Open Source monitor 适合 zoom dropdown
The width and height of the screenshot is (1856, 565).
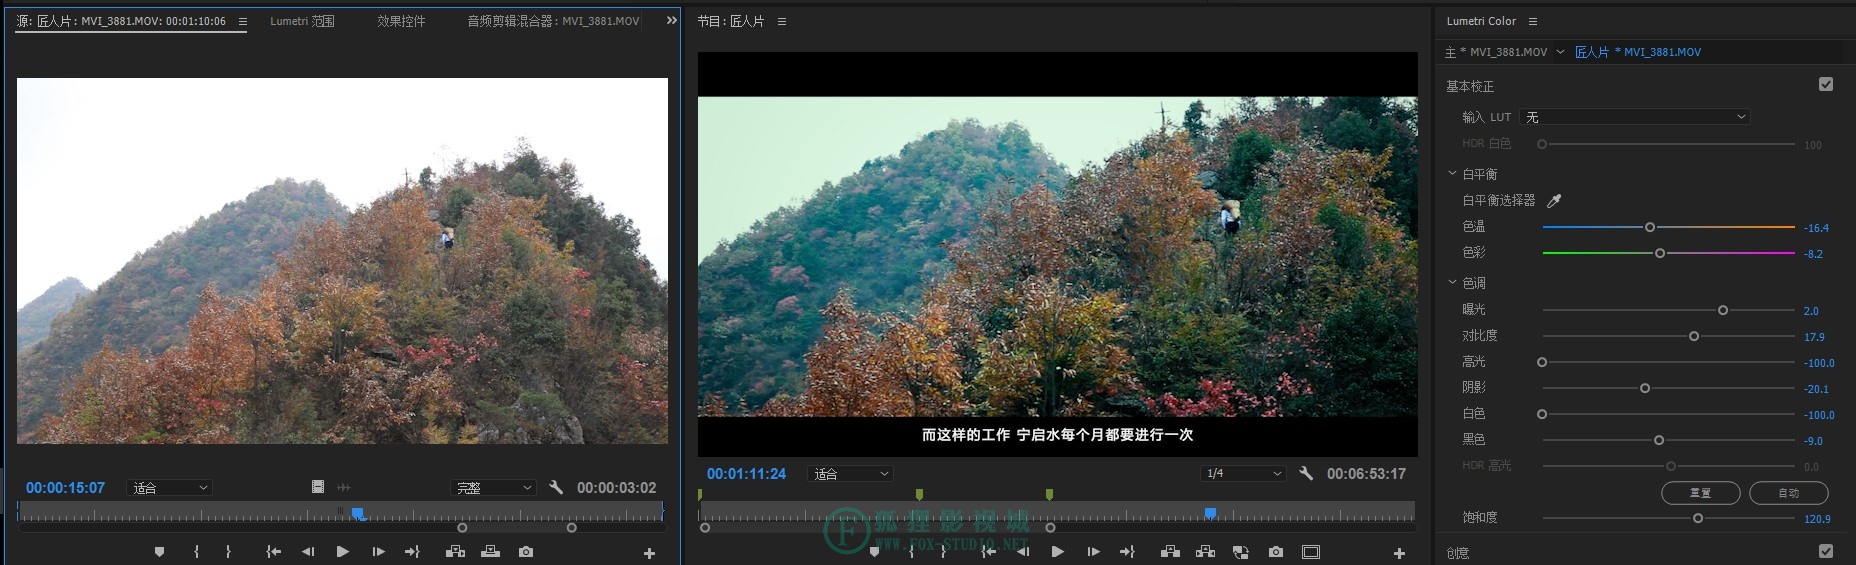pyautogui.click(x=170, y=488)
